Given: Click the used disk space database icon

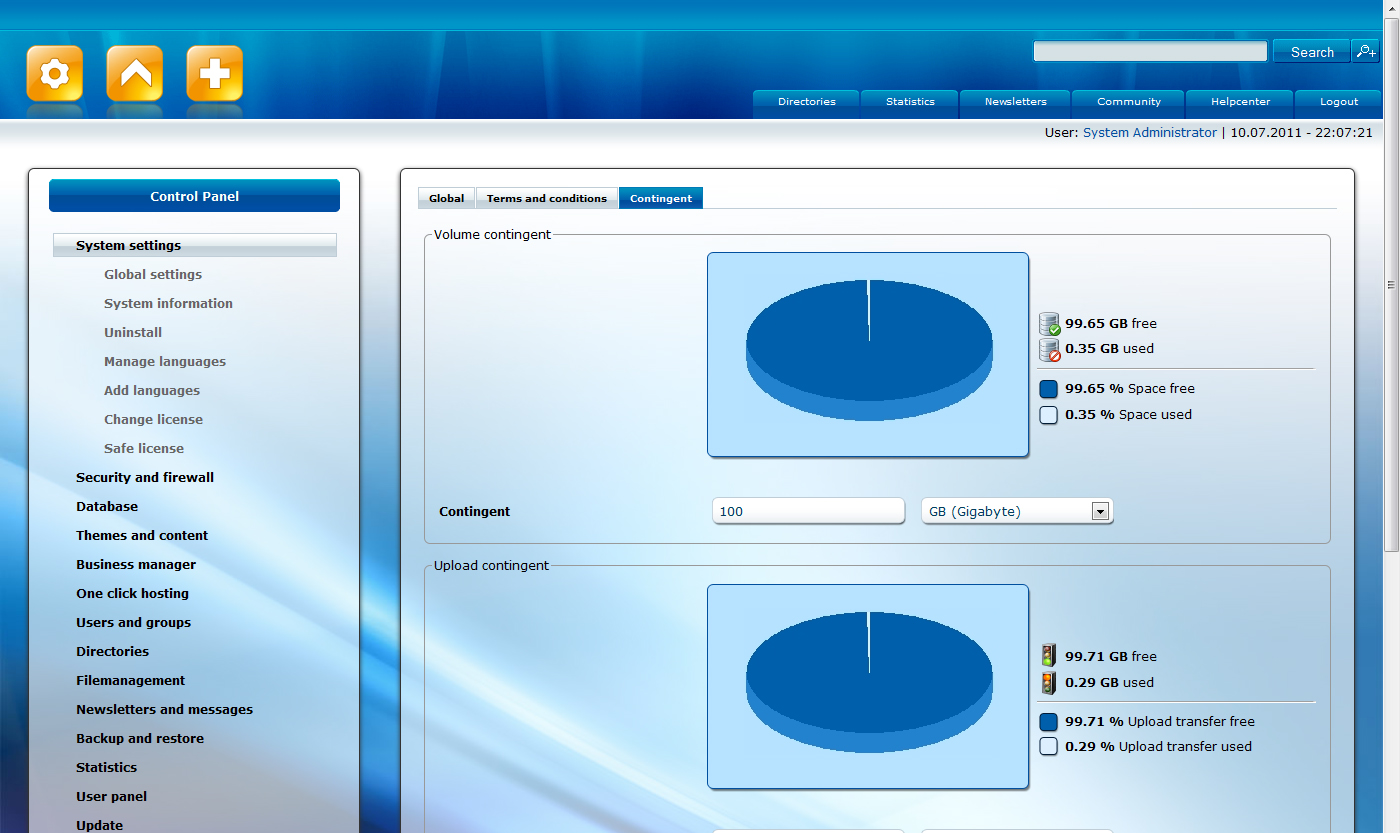Looking at the screenshot, I should point(1049,350).
